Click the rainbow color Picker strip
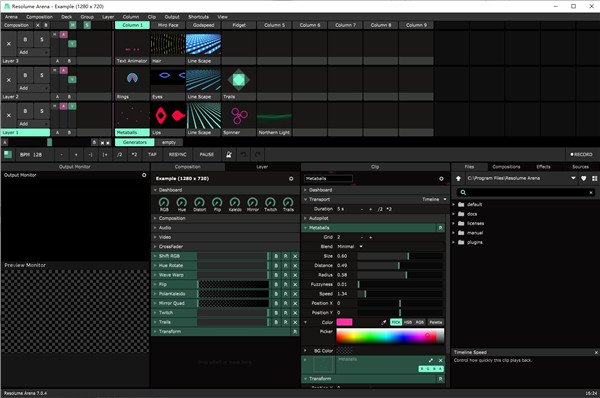 tap(390, 336)
